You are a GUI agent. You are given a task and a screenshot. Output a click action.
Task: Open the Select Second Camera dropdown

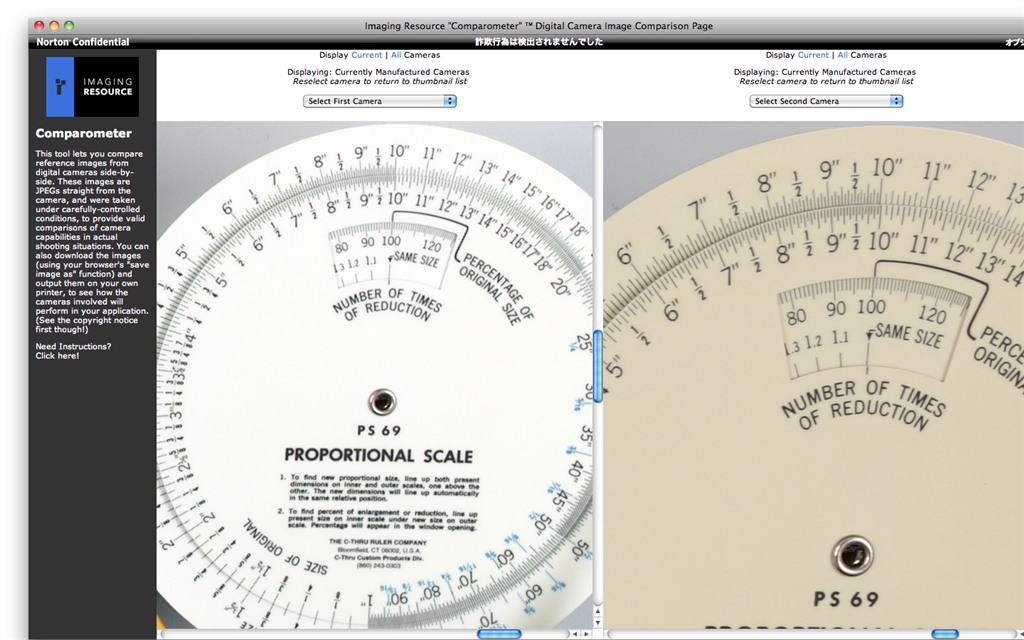coord(826,101)
